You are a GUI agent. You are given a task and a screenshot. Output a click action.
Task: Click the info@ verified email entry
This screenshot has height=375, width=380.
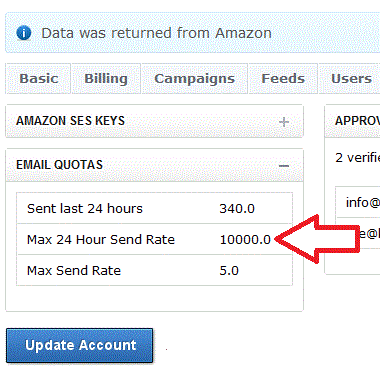click(363, 202)
